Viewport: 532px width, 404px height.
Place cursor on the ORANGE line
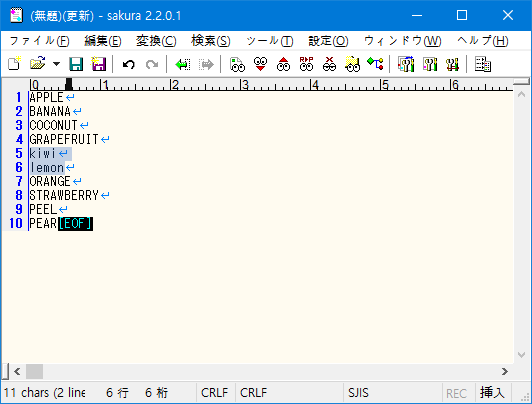(x=50, y=181)
